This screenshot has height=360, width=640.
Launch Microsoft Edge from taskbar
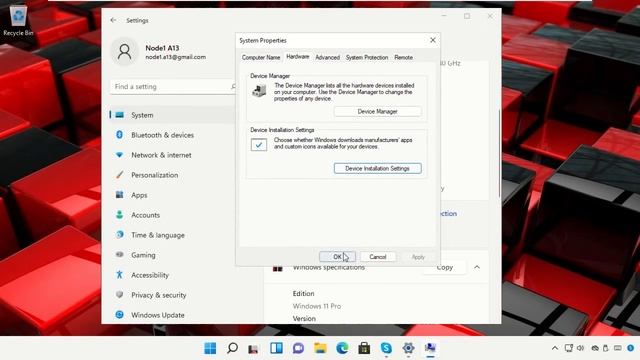(x=342, y=348)
